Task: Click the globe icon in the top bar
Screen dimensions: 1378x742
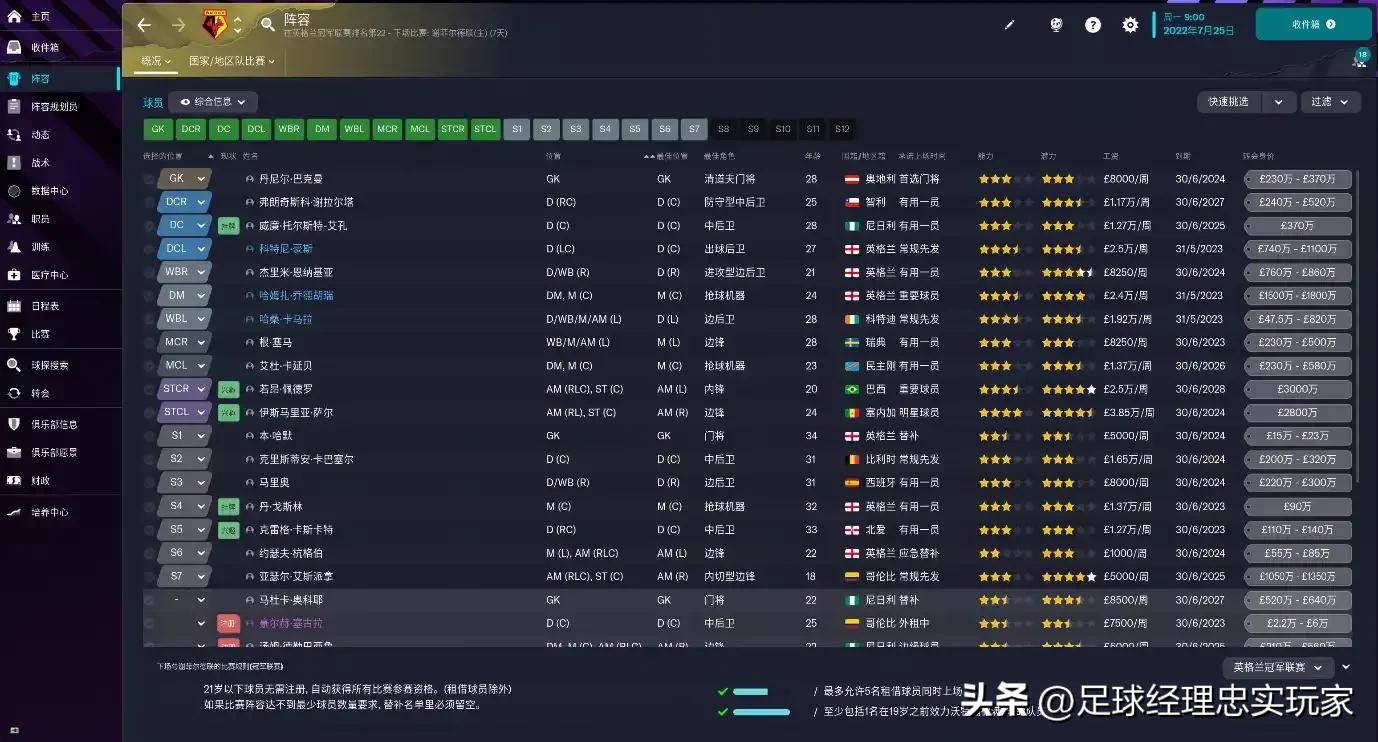Action: coord(1055,25)
